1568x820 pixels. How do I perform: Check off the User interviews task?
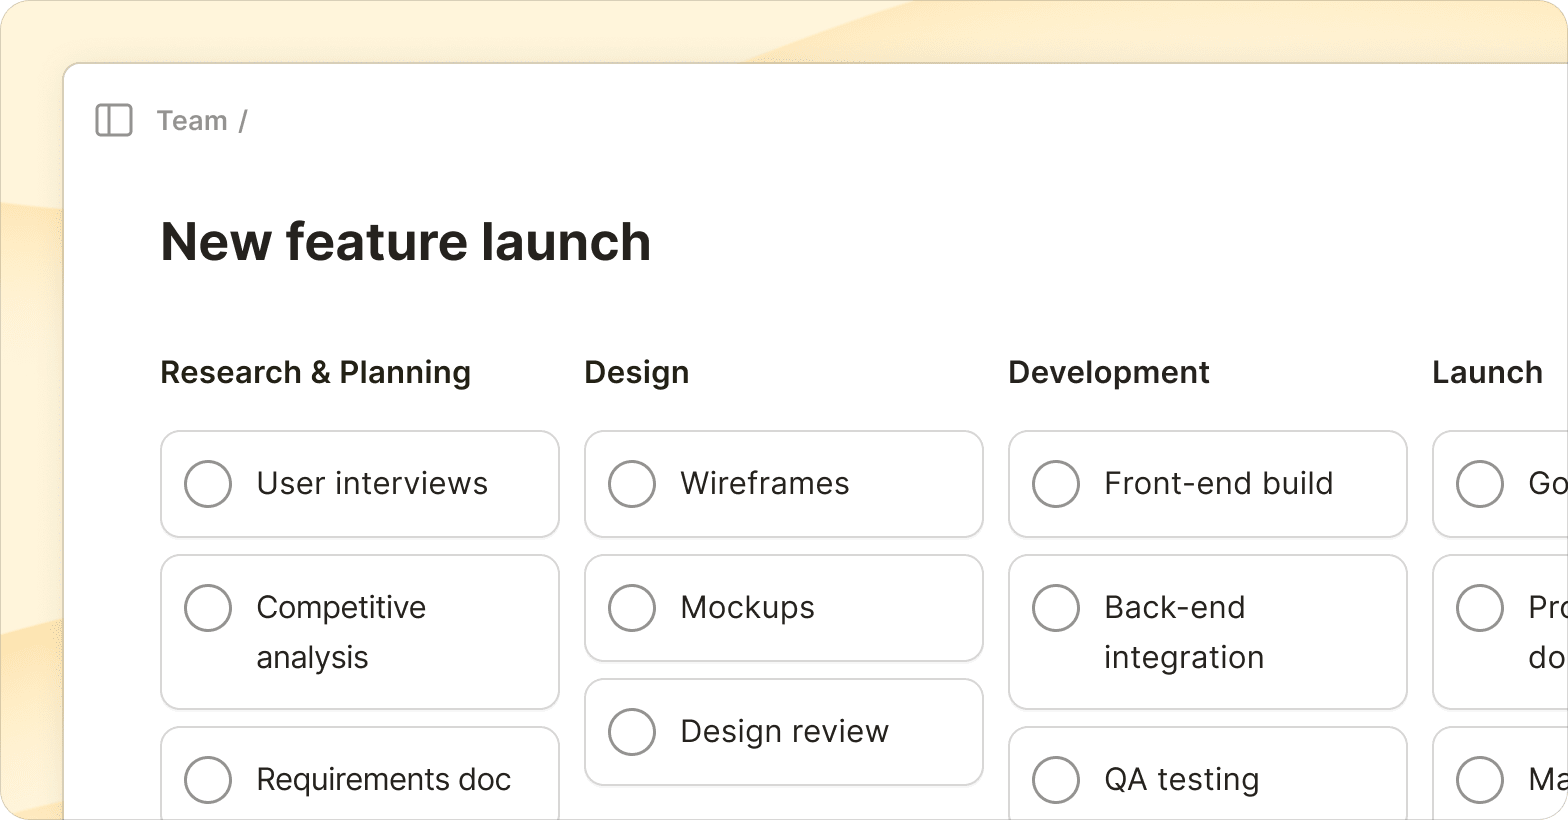pyautogui.click(x=208, y=484)
